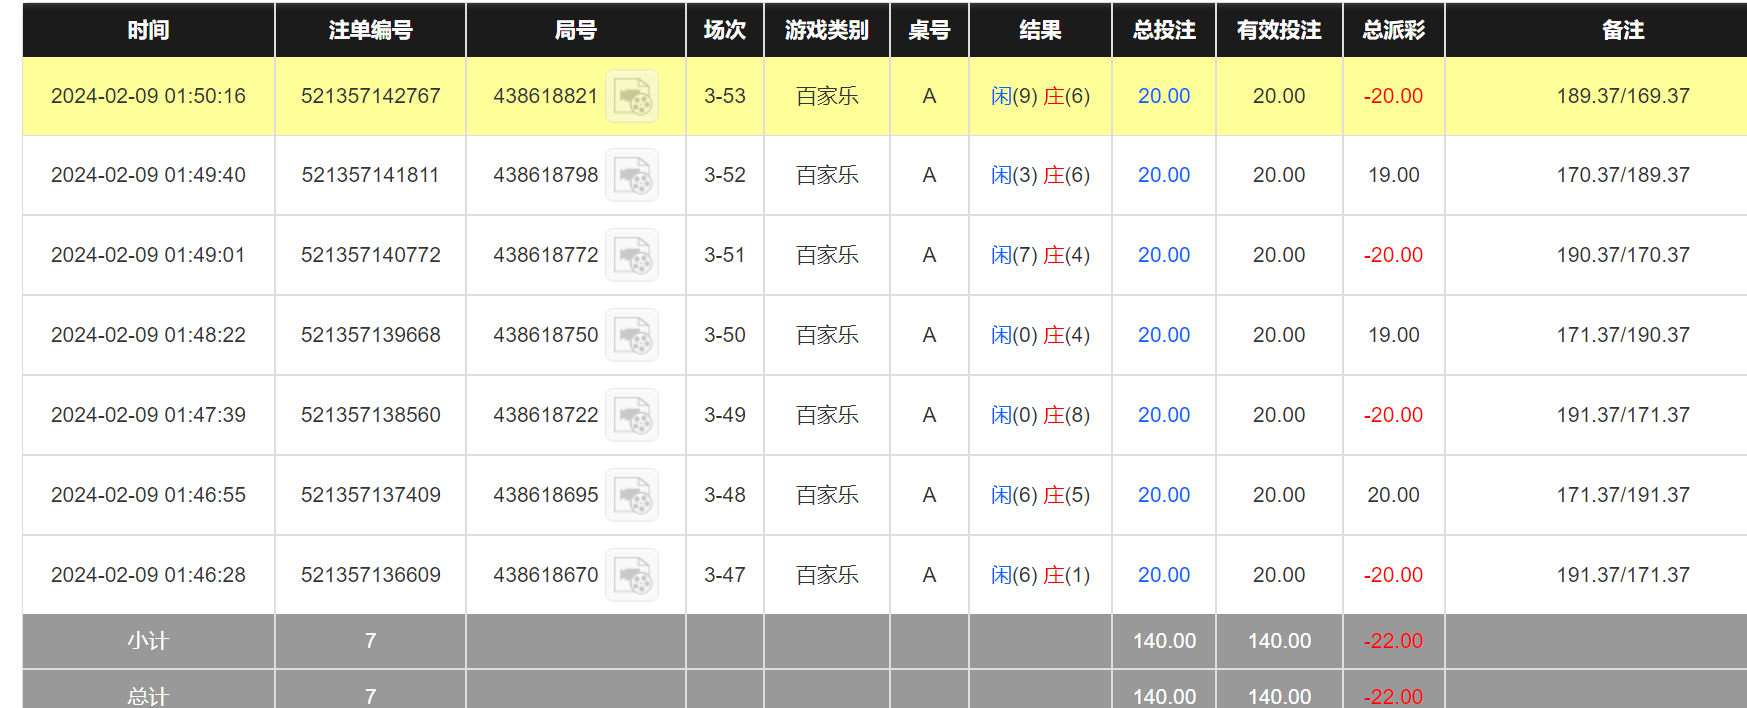Click the 桌号 column header

click(929, 30)
